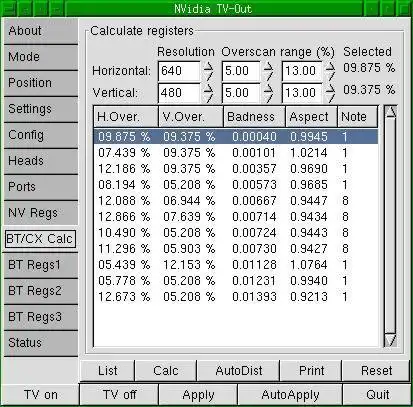Select the Config tab
This screenshot has height=407, width=413.
click(x=41, y=135)
